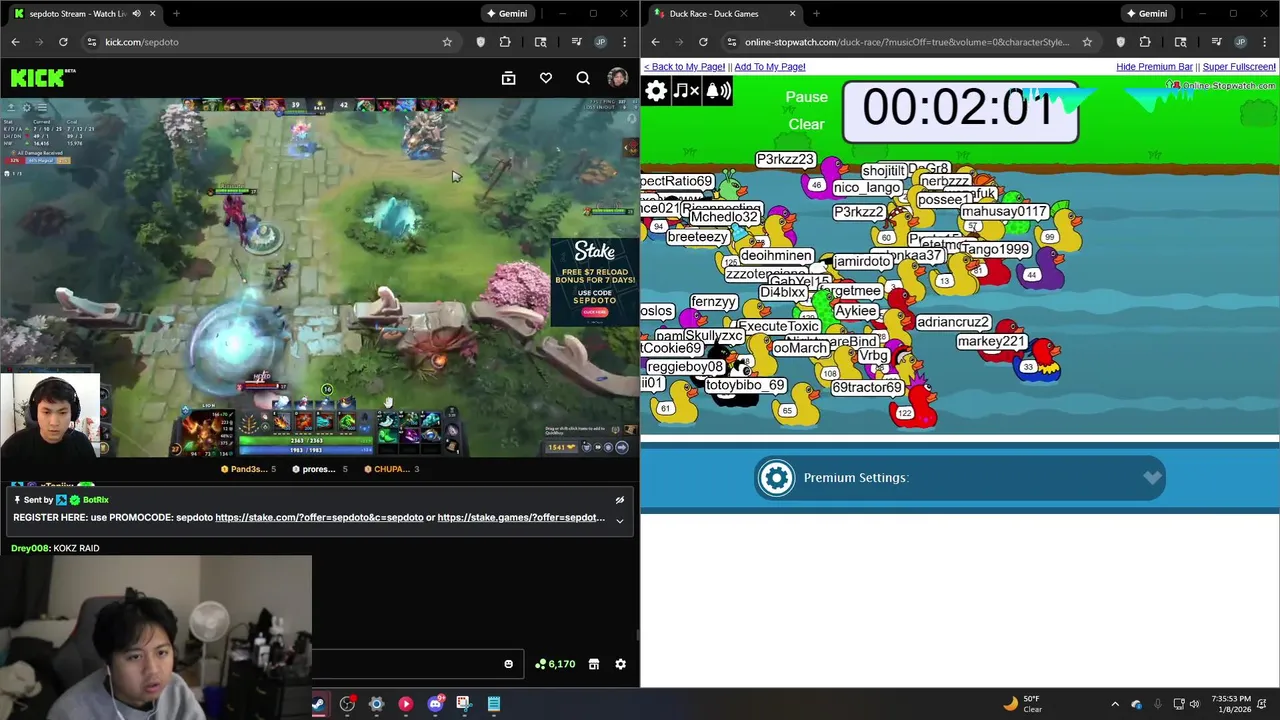Bookmark Duck Race page with star
The image size is (1280, 720).
click(1087, 42)
